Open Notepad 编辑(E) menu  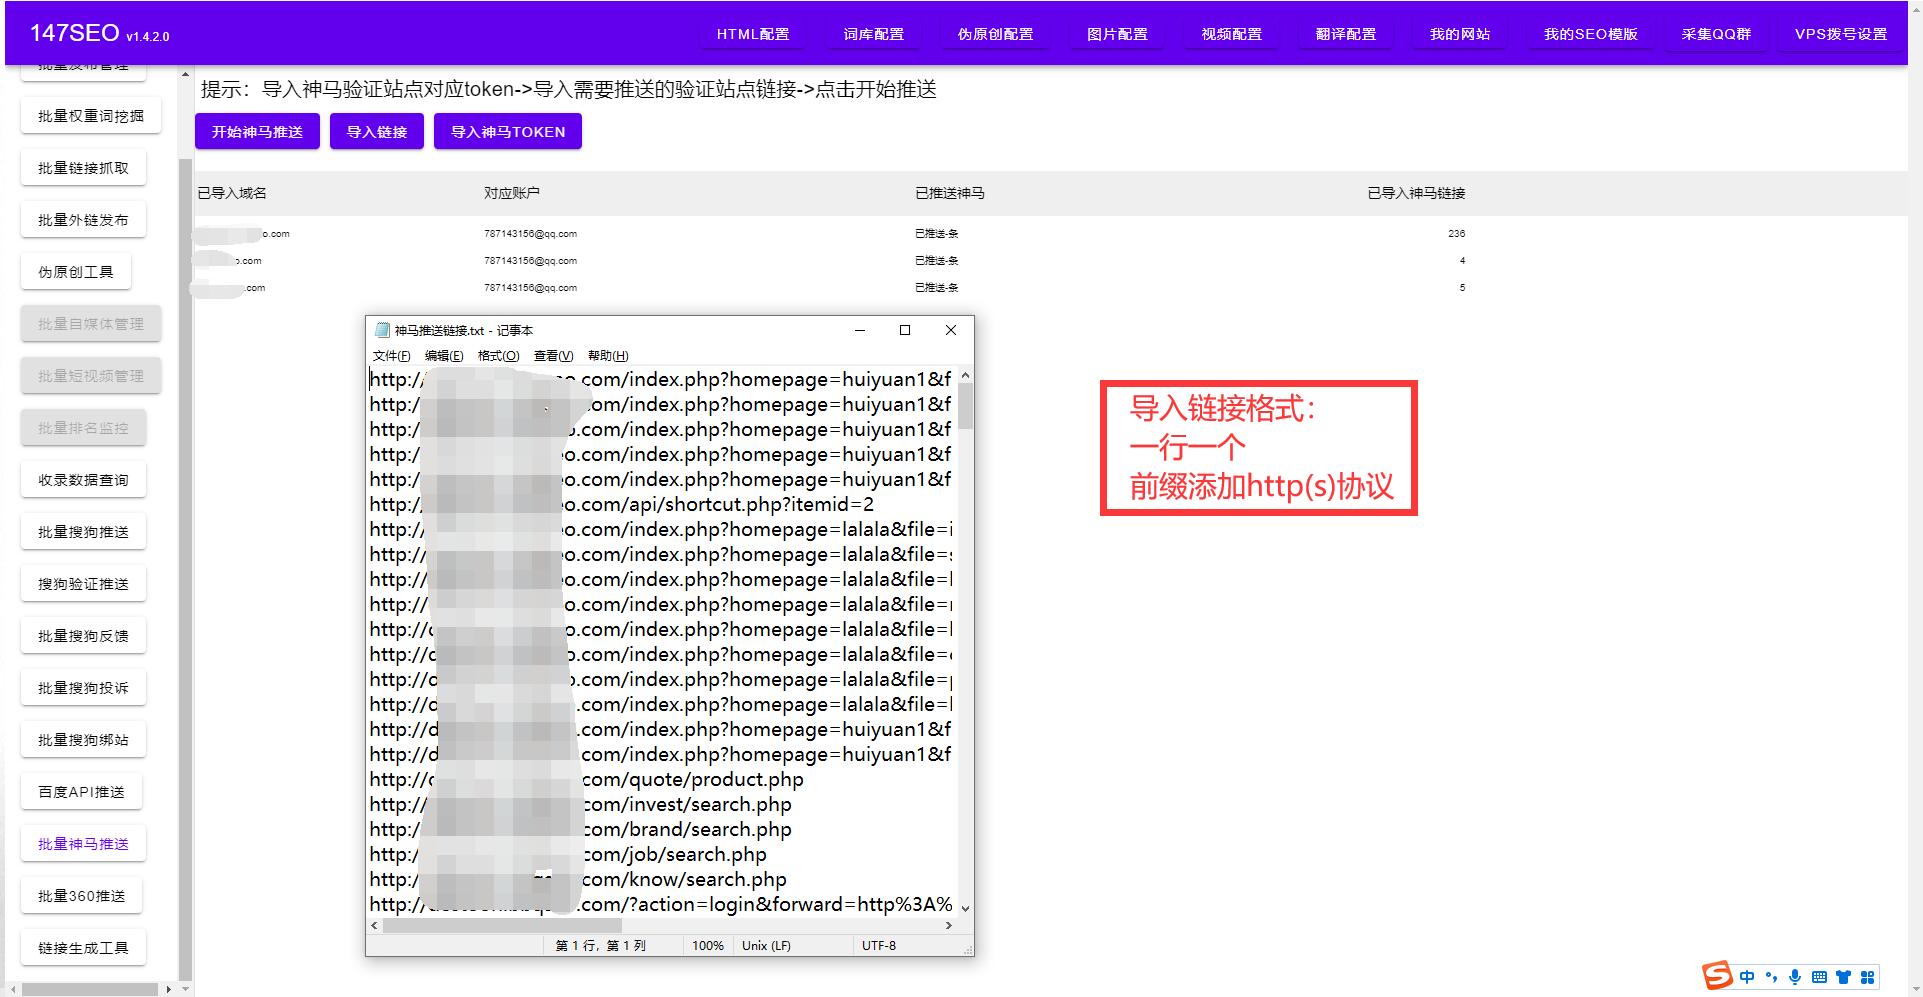[444, 356]
